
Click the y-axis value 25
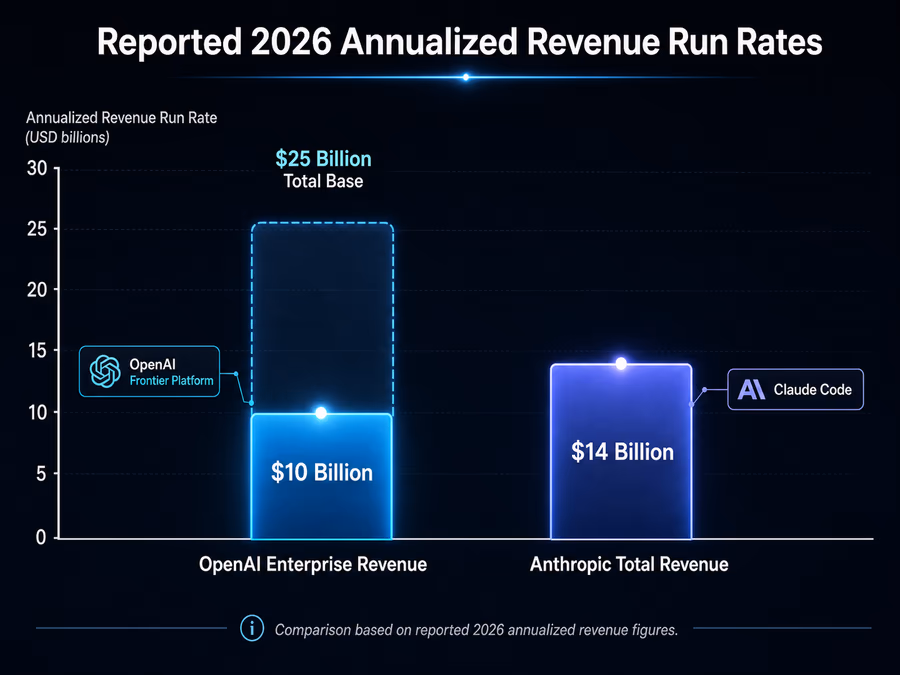tap(37, 230)
